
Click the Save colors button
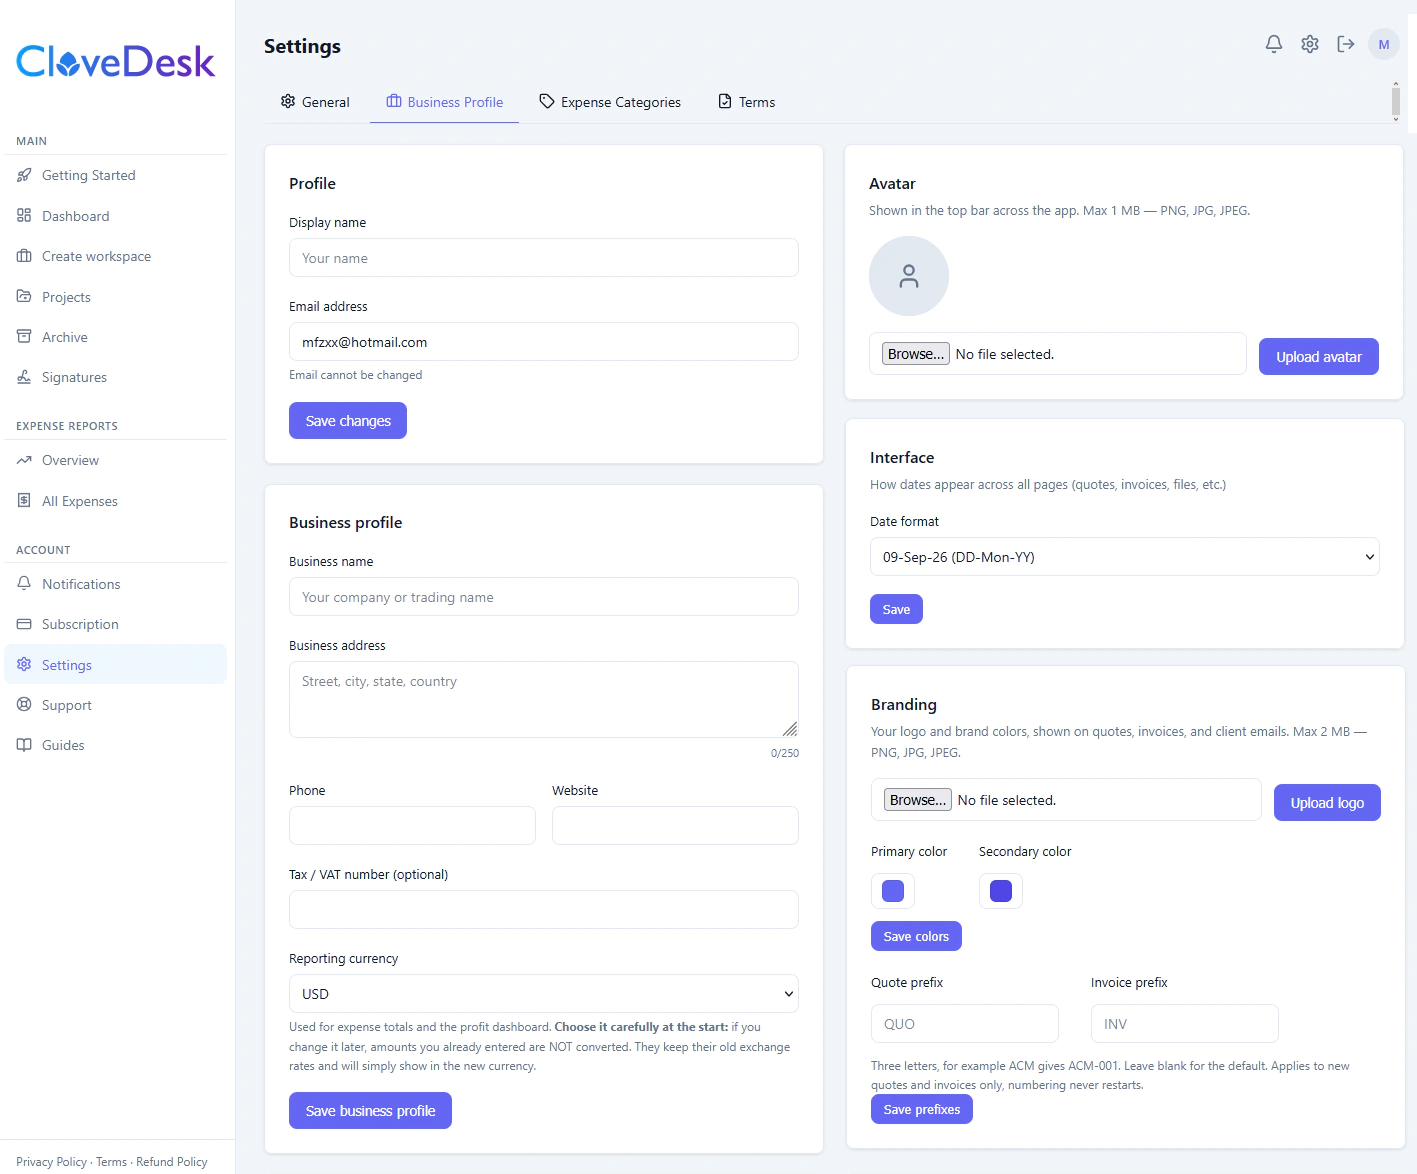point(916,936)
